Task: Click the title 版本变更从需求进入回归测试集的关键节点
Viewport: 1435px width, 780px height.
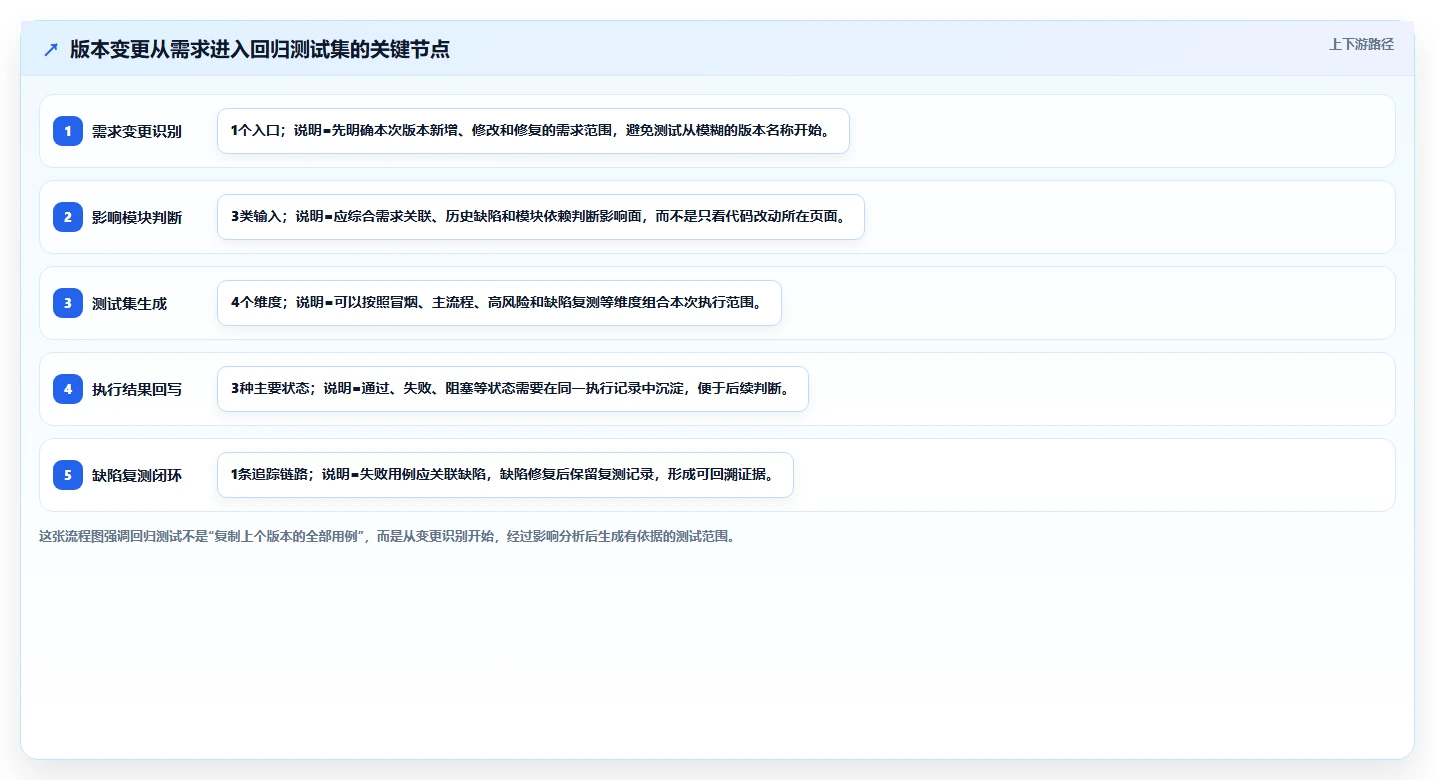Action: point(260,49)
